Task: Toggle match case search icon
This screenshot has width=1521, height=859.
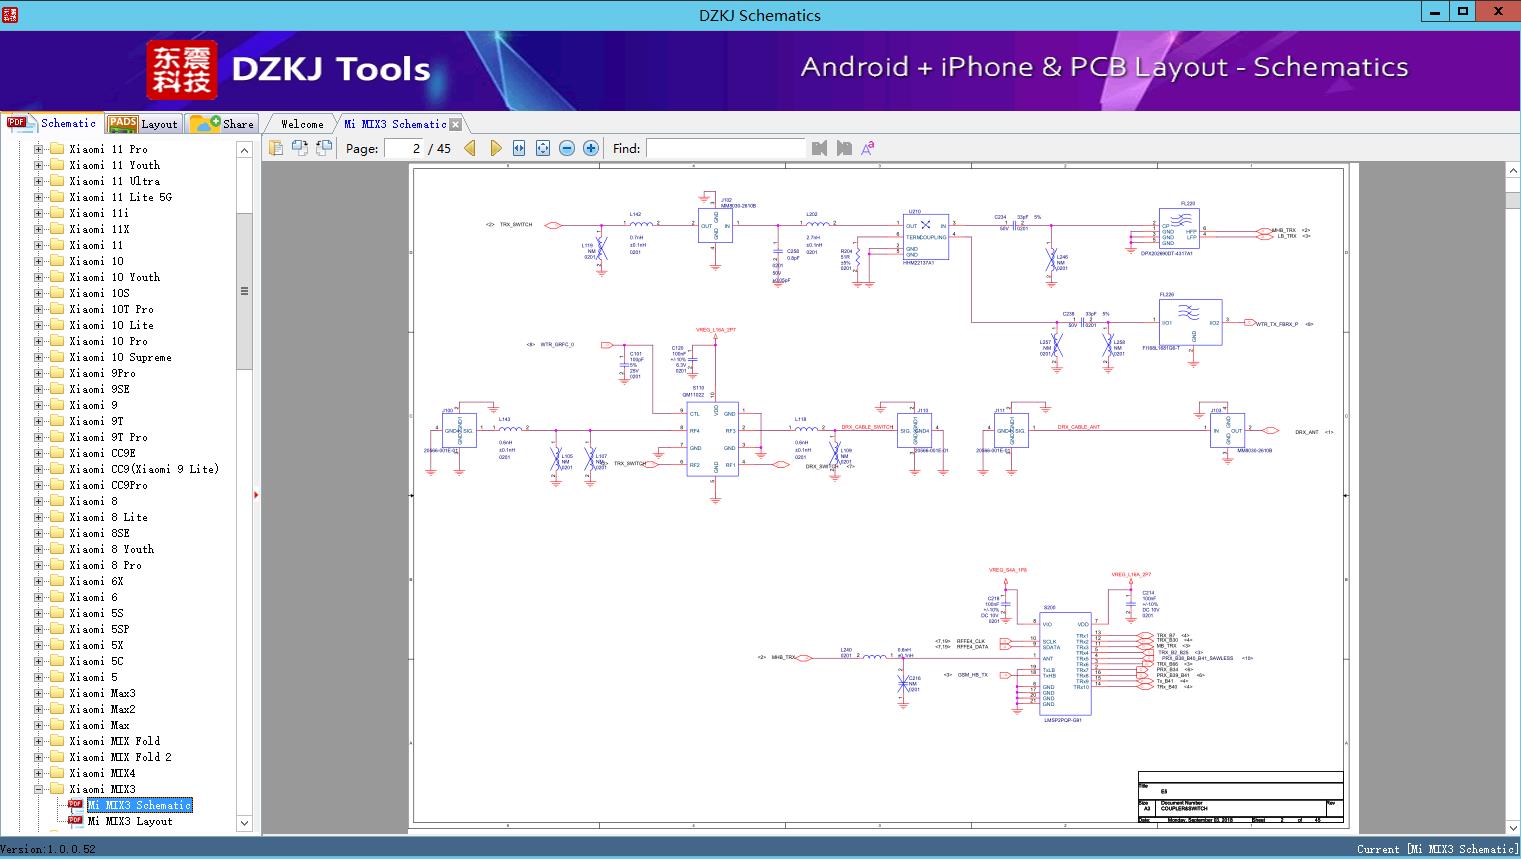Action: point(868,148)
